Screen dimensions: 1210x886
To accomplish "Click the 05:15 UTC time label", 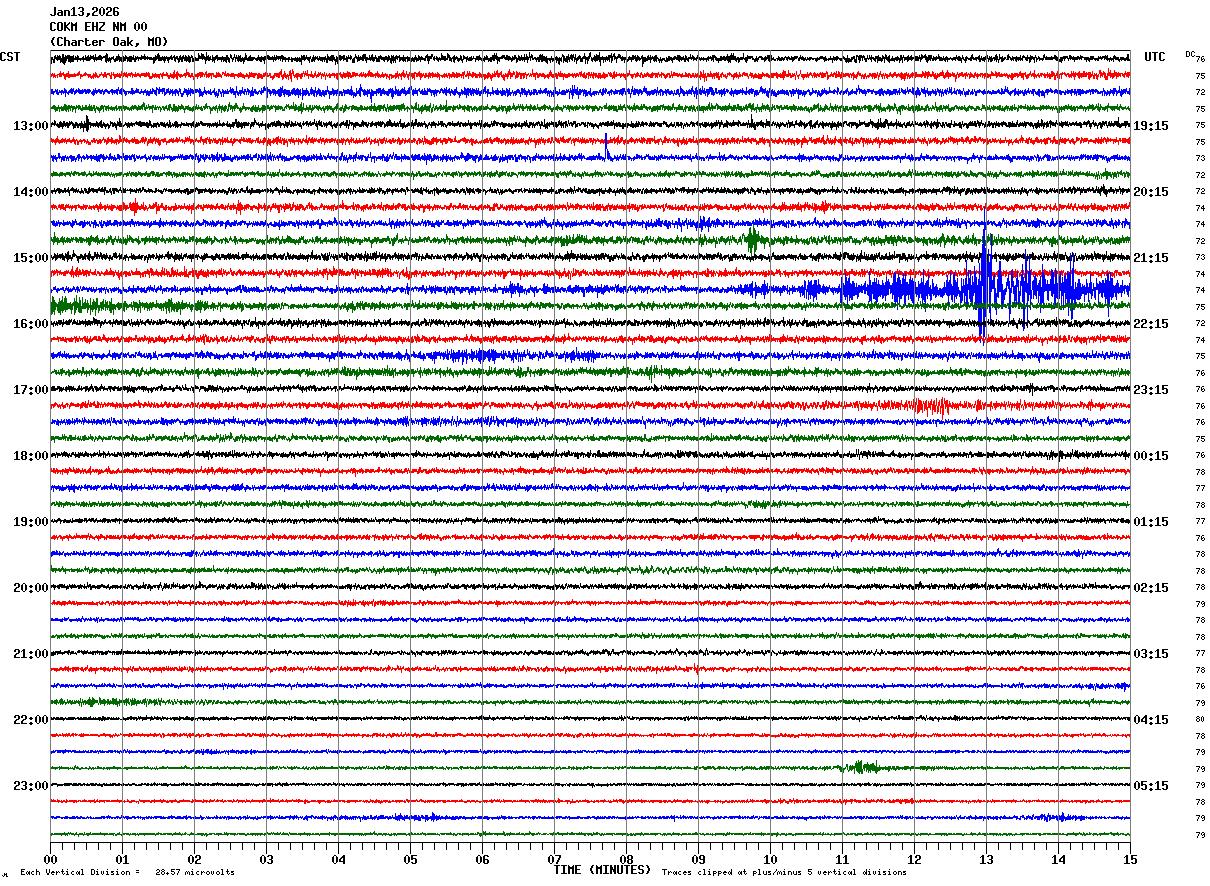I will (1151, 786).
